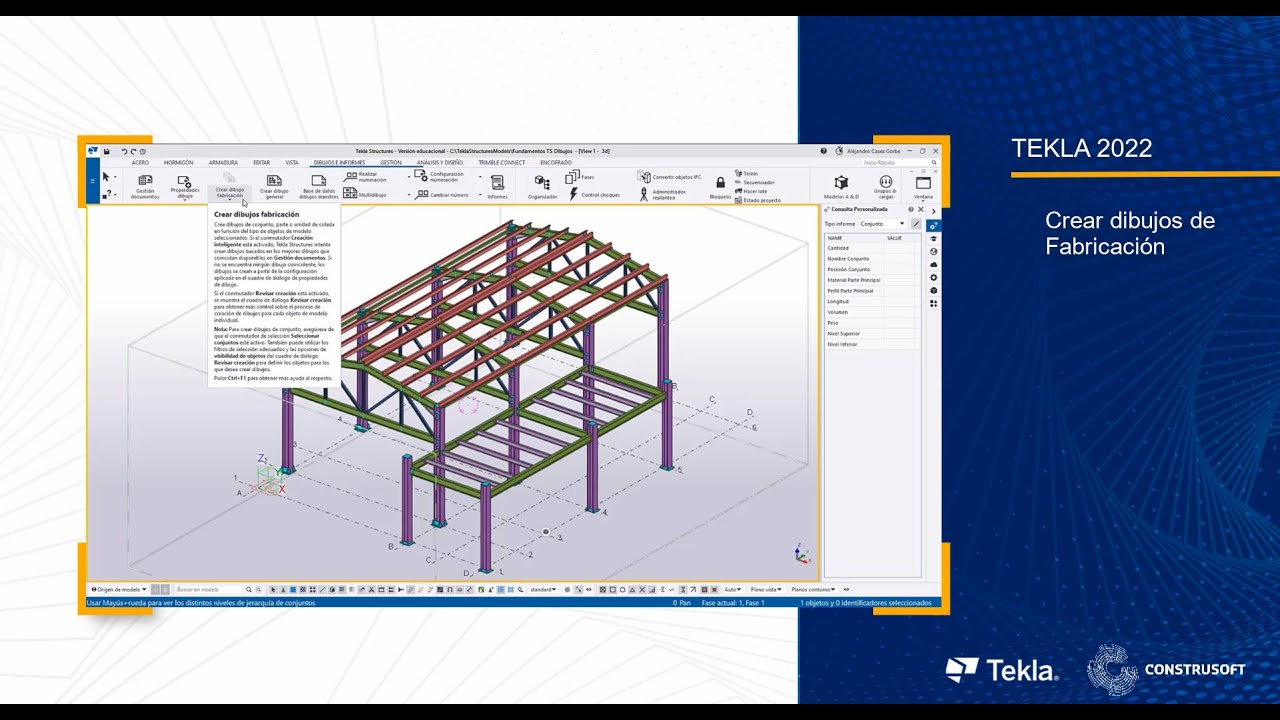Open the Auto snap dropdown
The image size is (1280, 720).
click(732, 590)
